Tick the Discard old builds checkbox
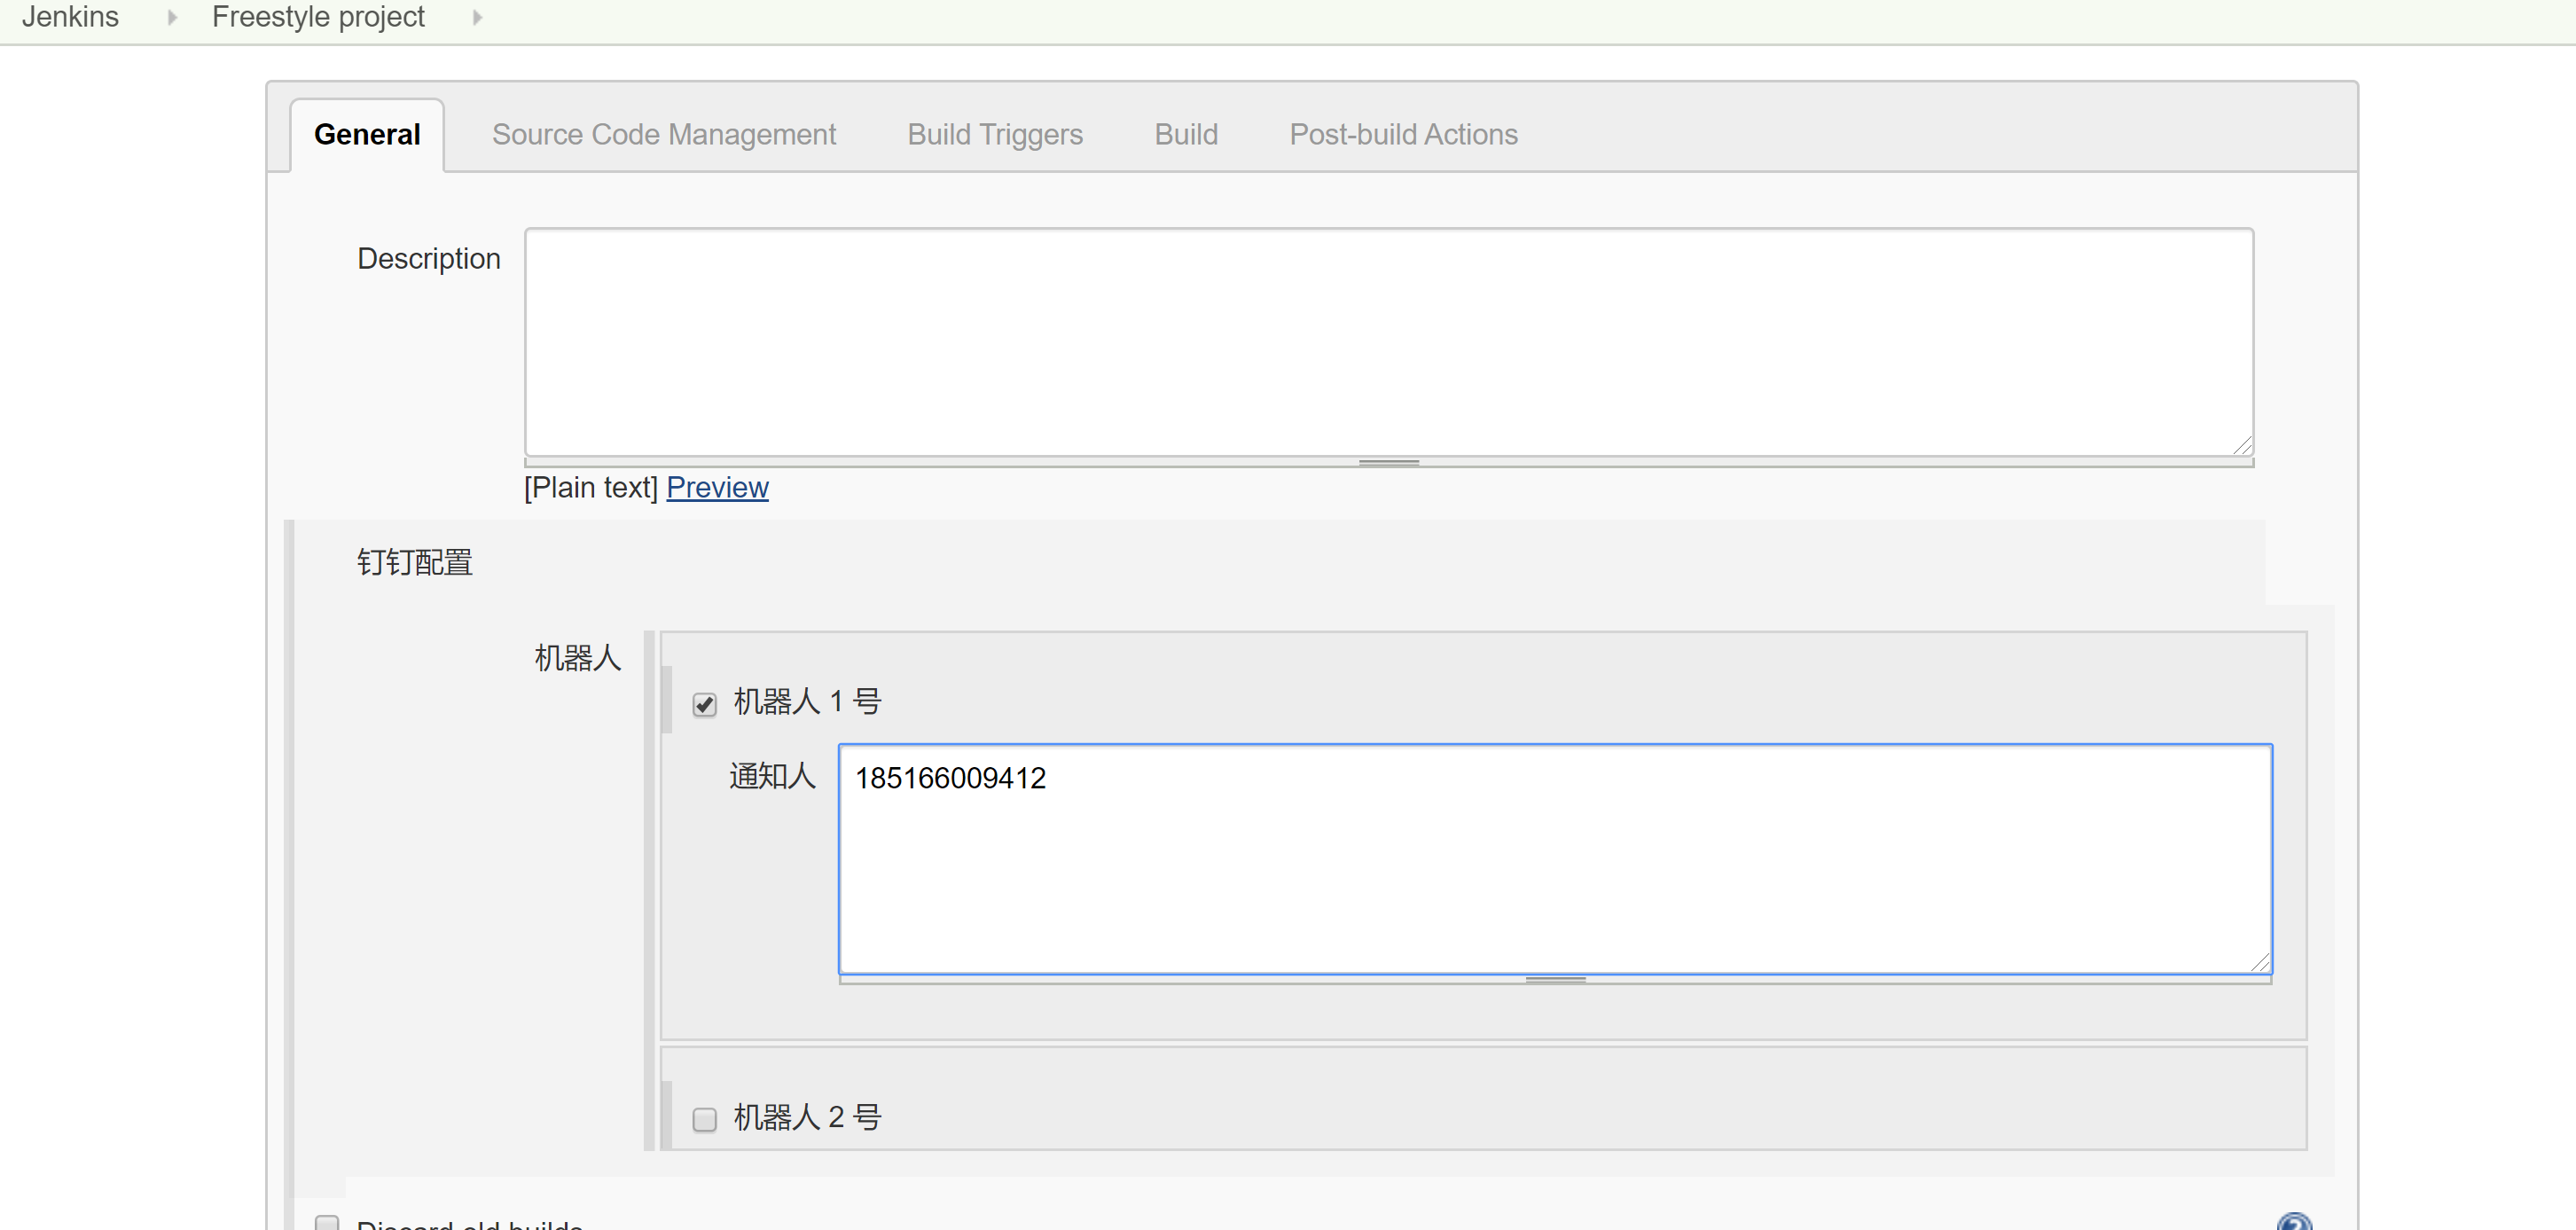 click(x=327, y=1222)
